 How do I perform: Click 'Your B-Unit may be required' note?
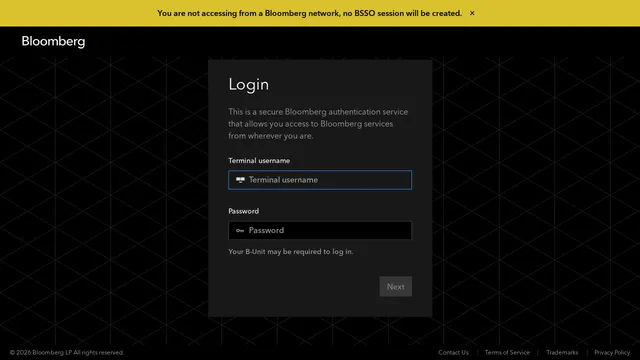point(291,252)
